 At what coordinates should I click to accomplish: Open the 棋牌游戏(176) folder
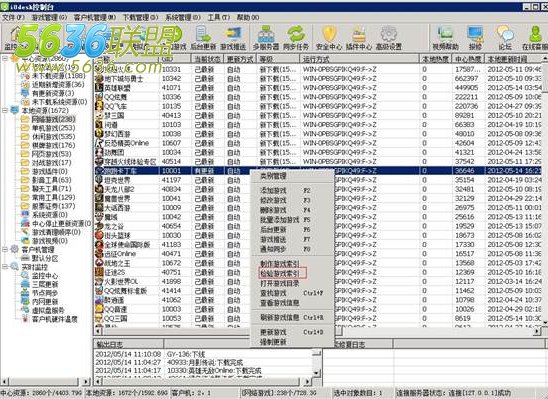point(53,145)
